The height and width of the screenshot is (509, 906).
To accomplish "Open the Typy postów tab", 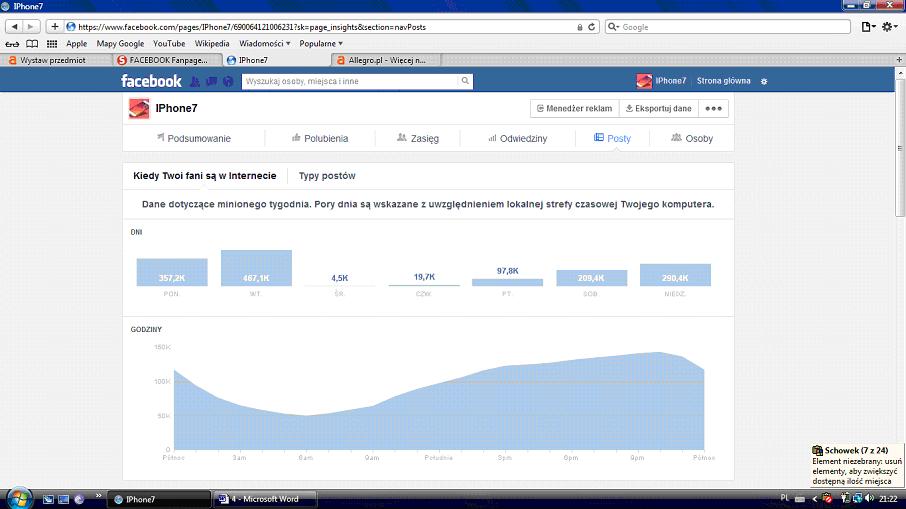I will 327,176.
